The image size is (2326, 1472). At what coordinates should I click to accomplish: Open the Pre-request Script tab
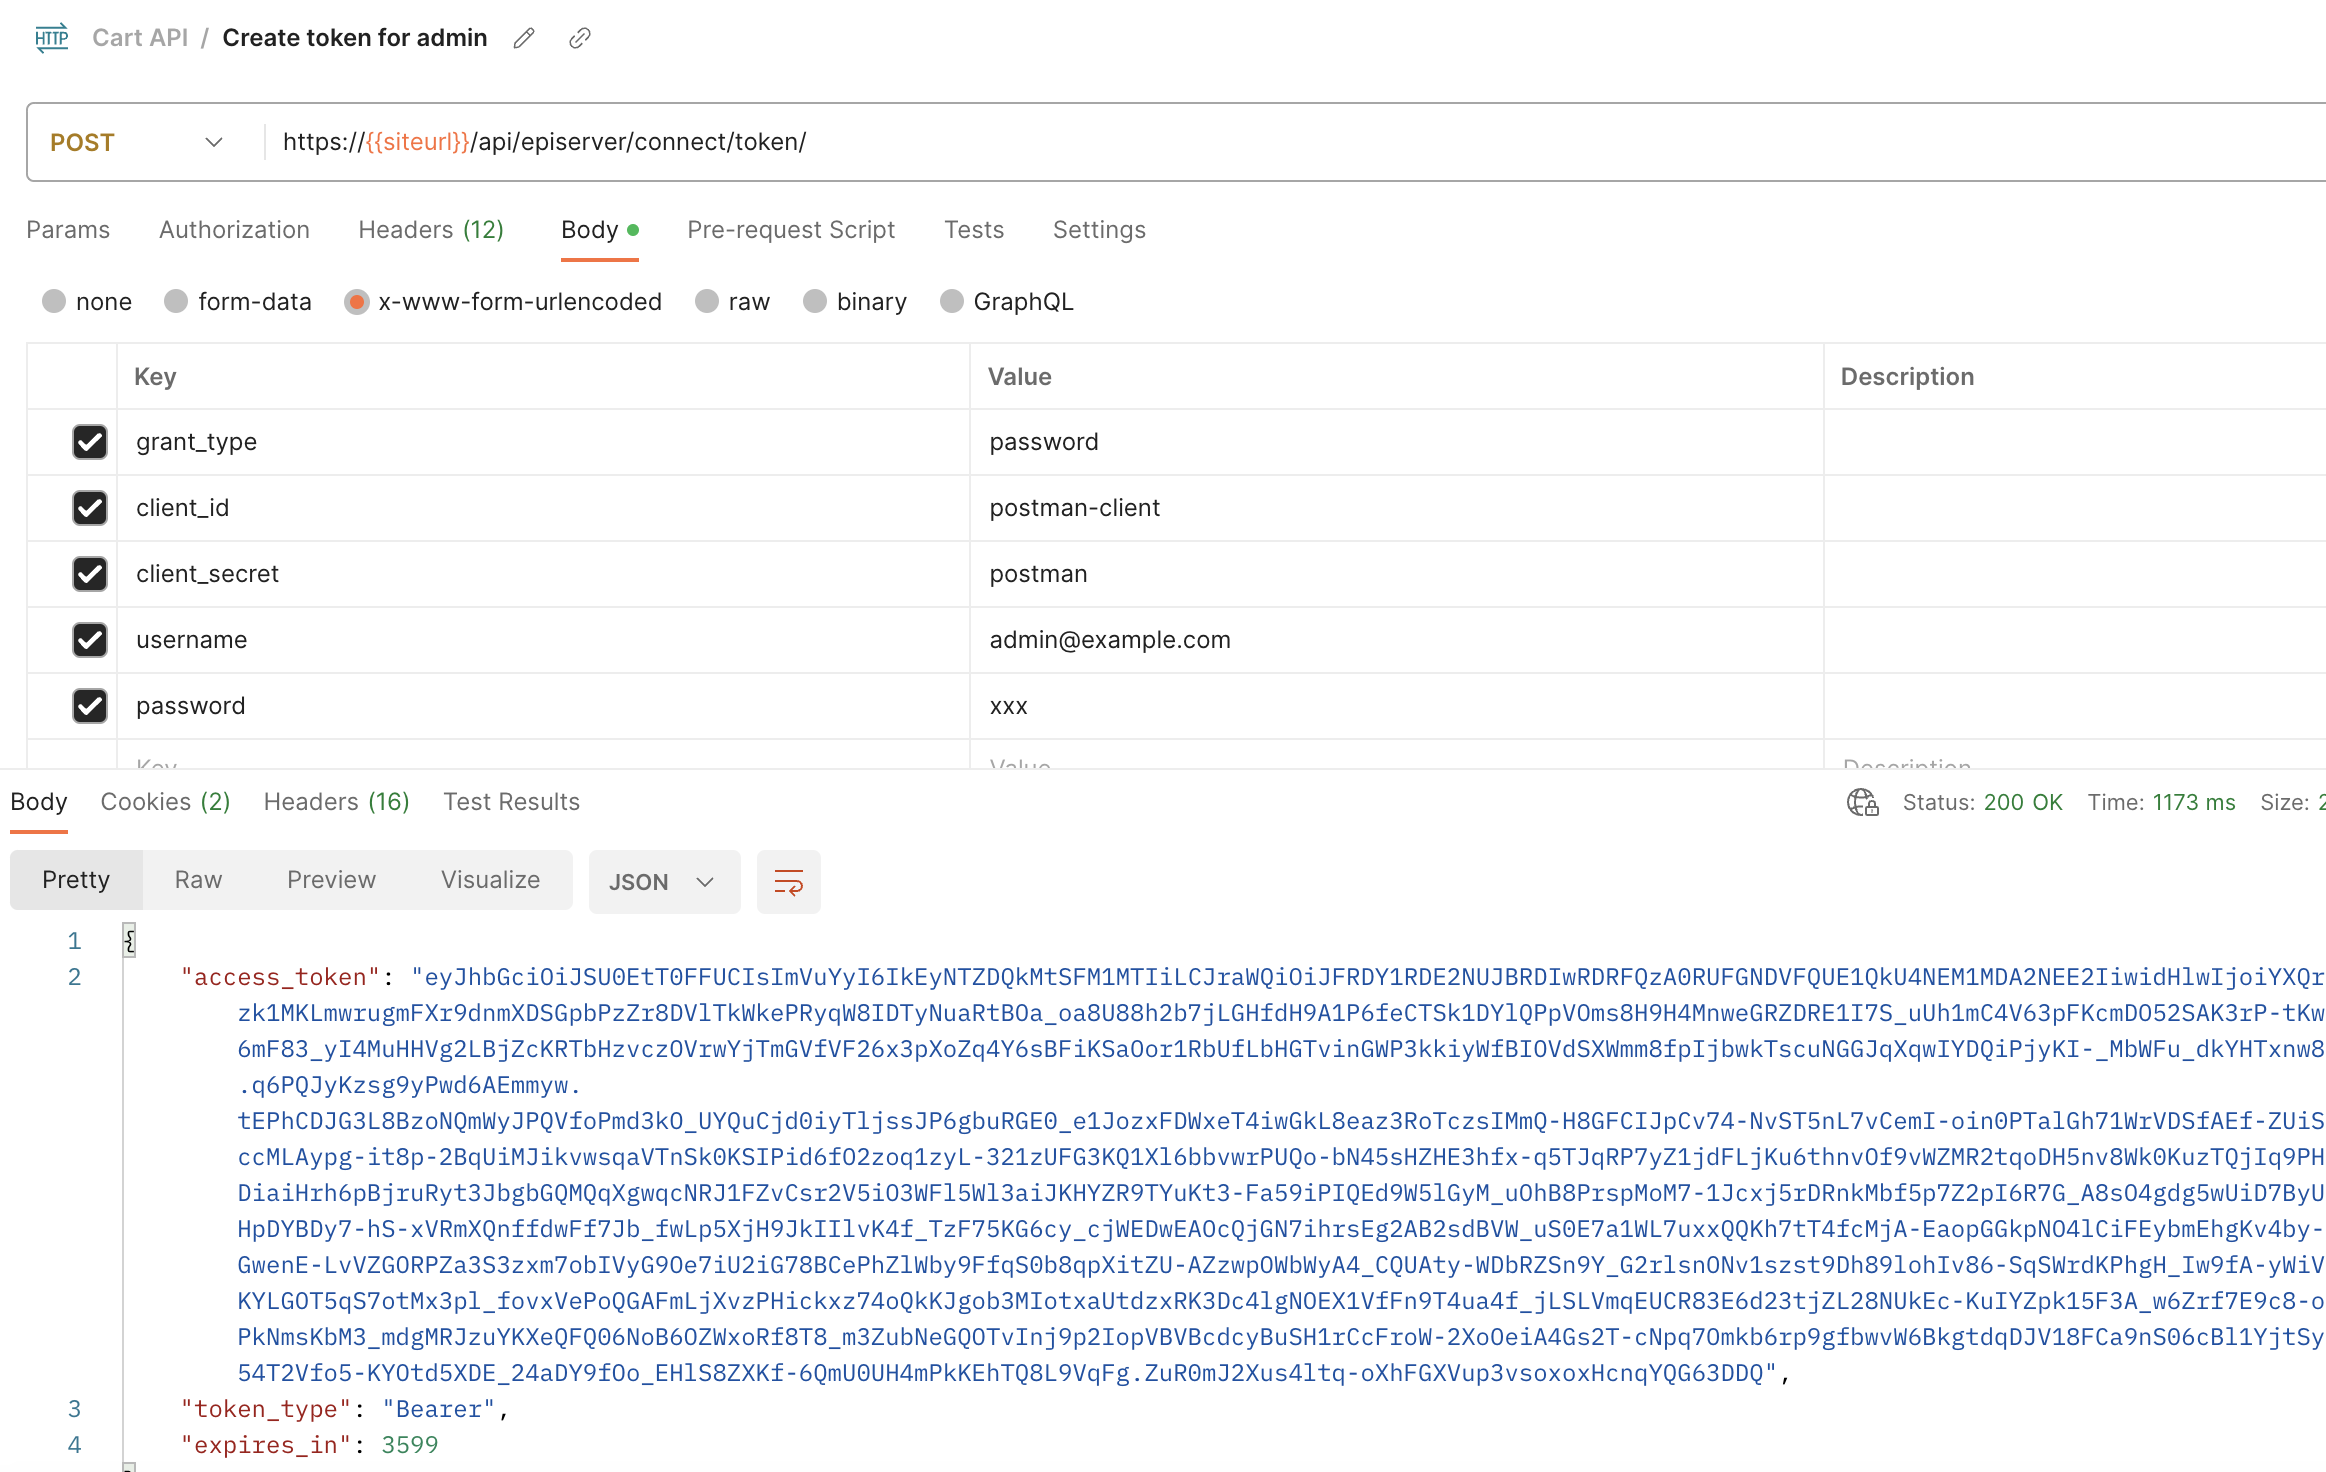tap(790, 230)
